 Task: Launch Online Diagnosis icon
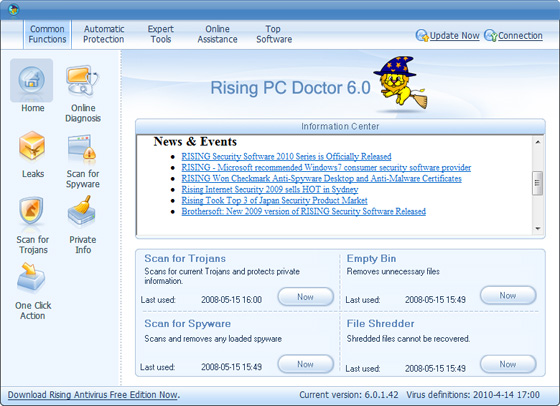coord(82,81)
